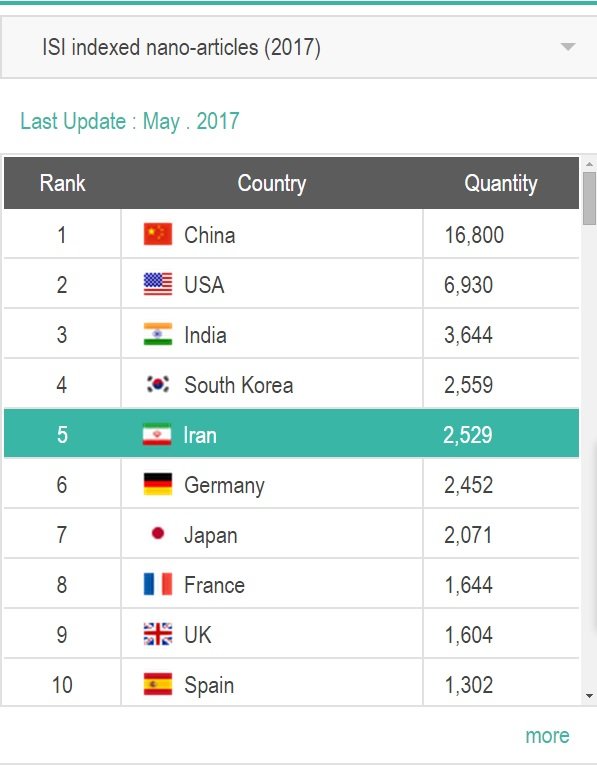Click the Germany flag icon
The height and width of the screenshot is (765, 597).
(158, 484)
